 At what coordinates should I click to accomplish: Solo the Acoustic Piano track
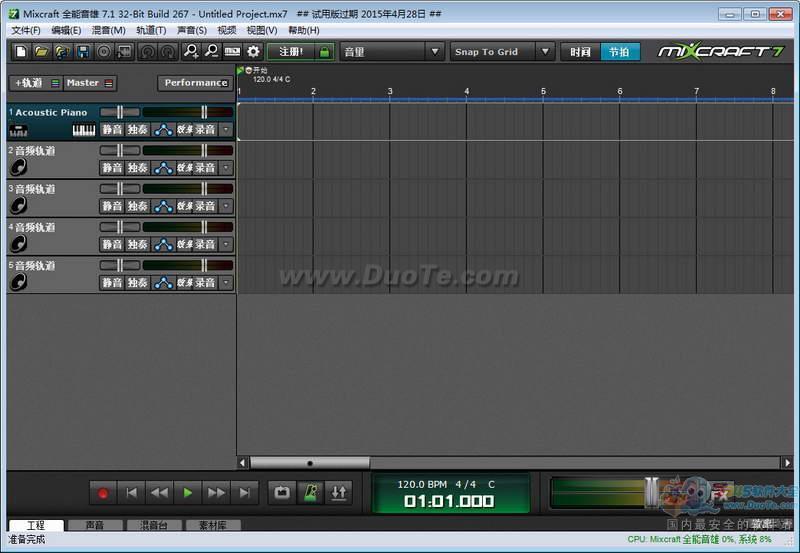pos(137,130)
